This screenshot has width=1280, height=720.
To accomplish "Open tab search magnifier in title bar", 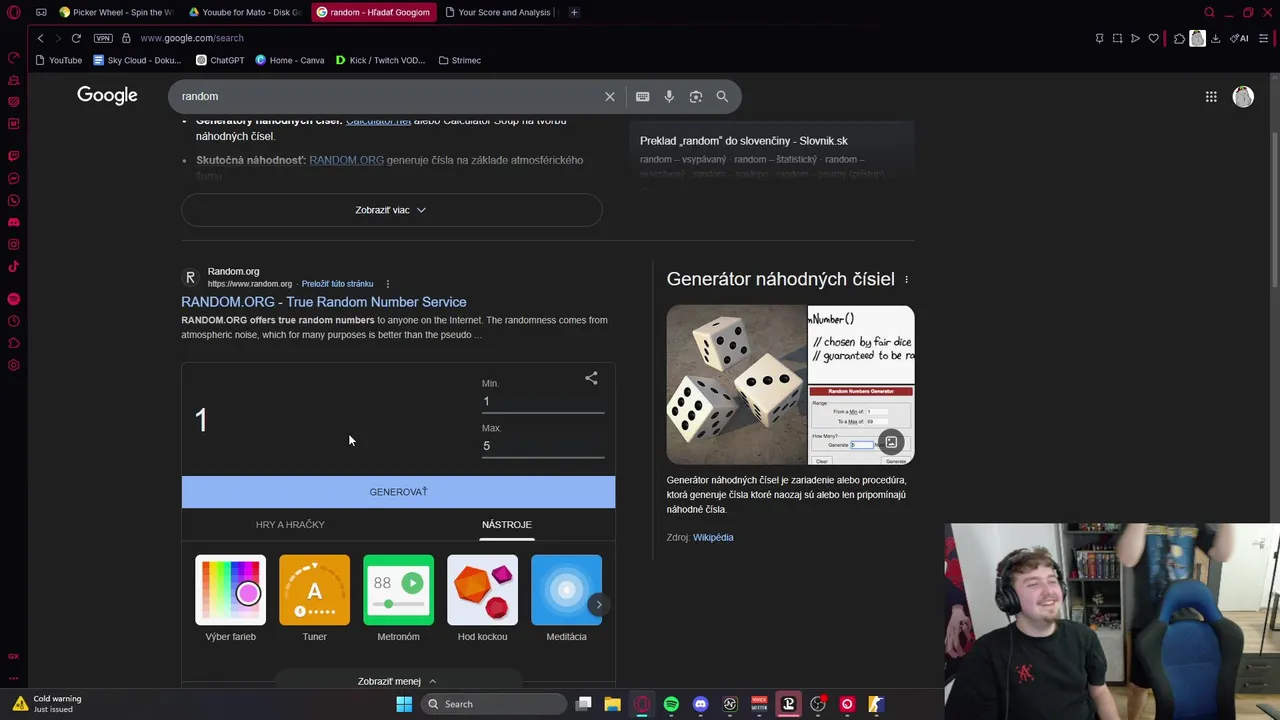I will (x=1209, y=12).
